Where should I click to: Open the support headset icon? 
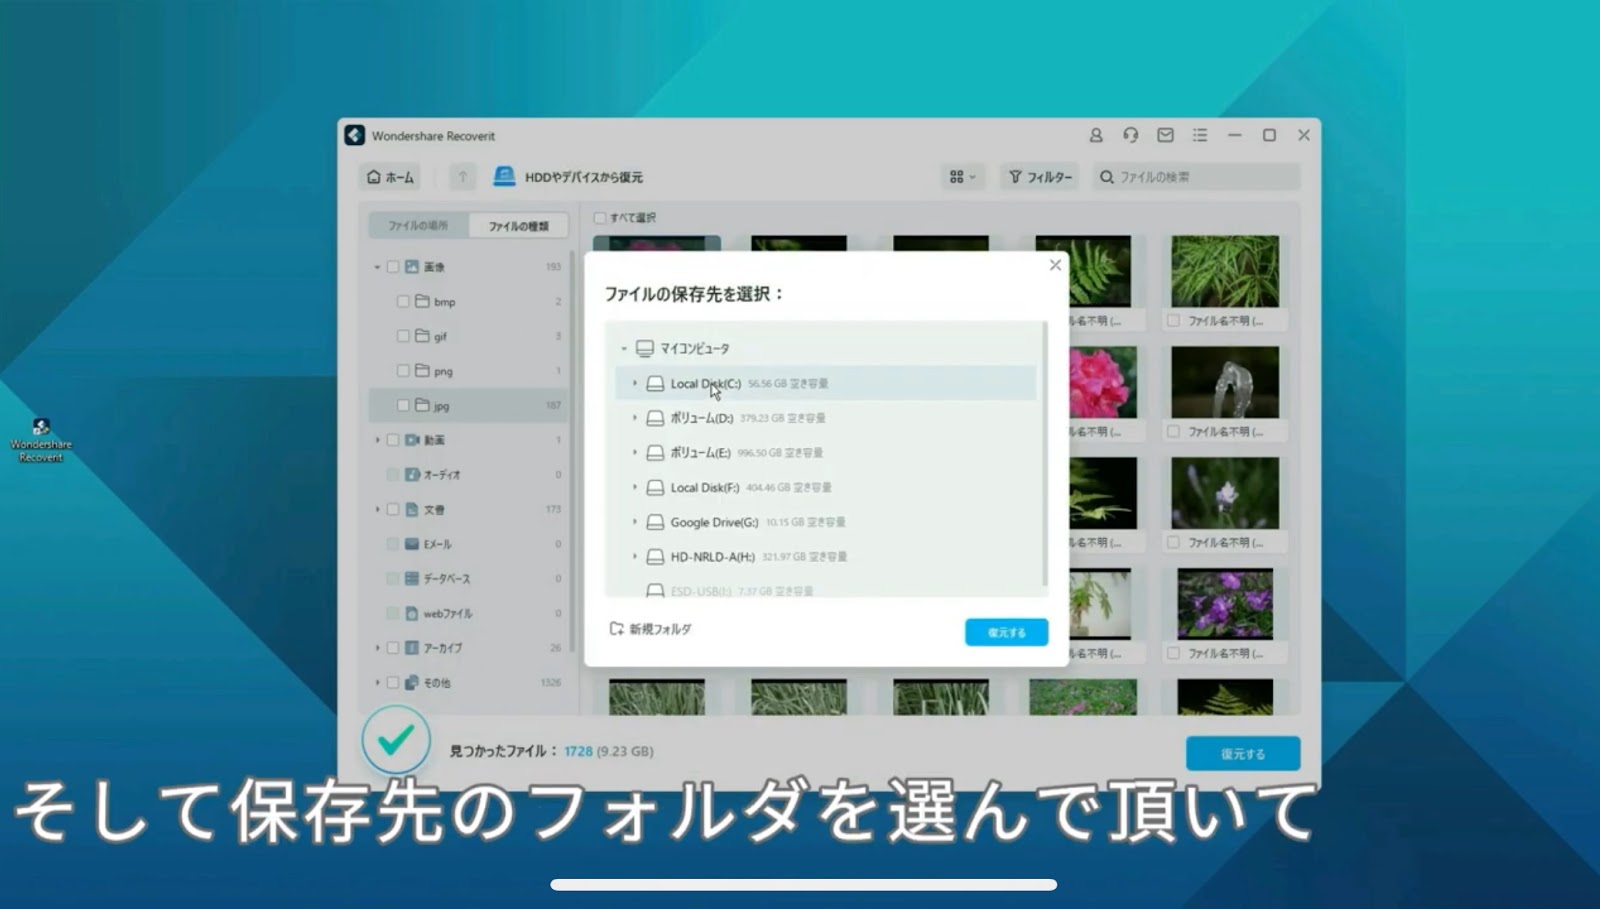(1131, 135)
